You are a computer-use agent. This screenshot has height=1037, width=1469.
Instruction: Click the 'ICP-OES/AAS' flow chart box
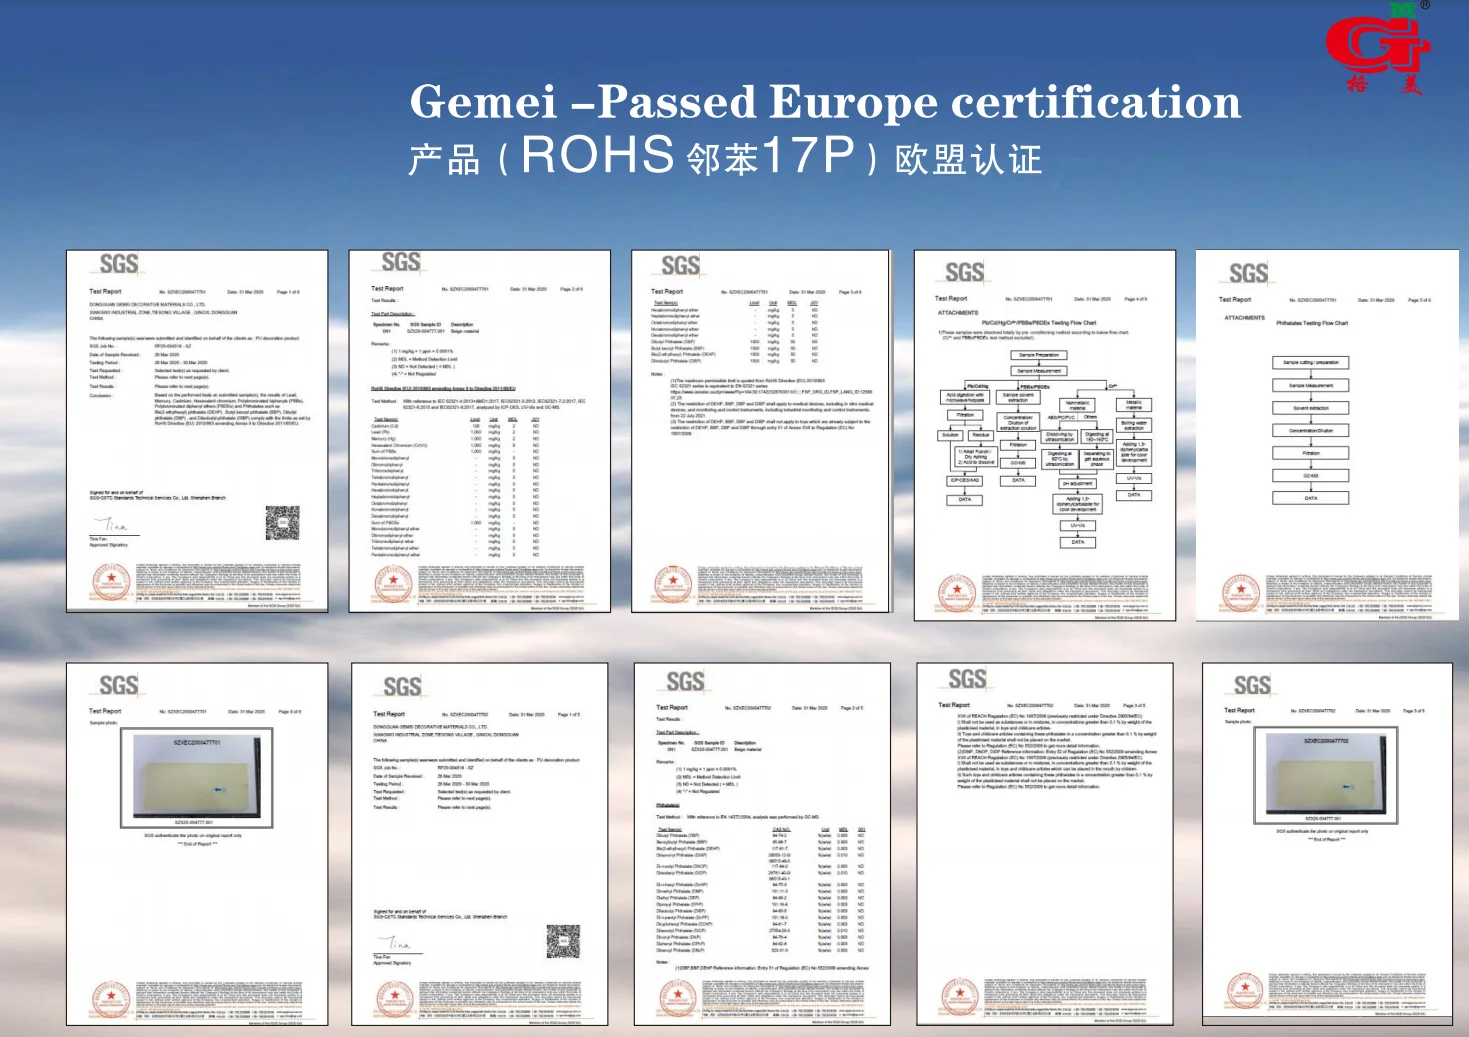click(x=965, y=481)
